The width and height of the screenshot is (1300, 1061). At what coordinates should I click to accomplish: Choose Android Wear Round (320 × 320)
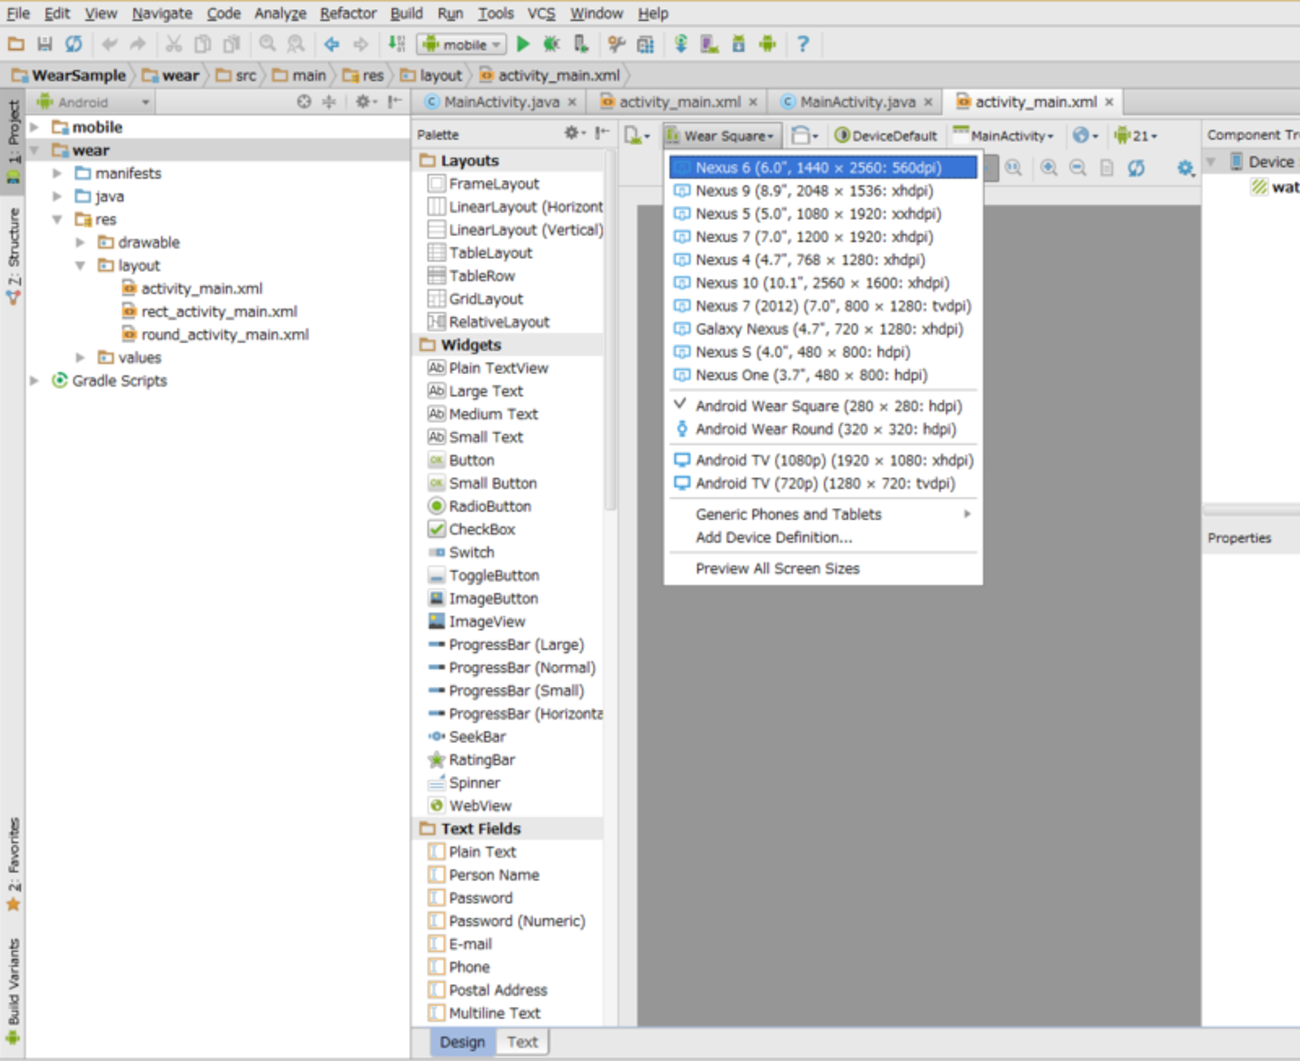823,429
